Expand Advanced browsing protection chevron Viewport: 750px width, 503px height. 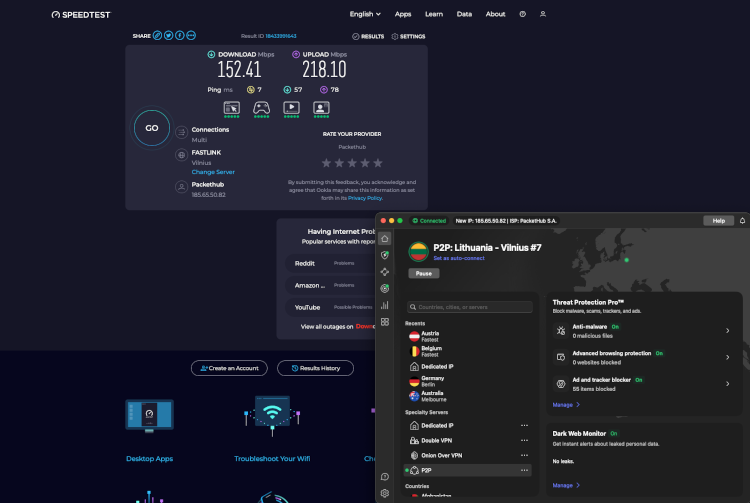click(728, 357)
